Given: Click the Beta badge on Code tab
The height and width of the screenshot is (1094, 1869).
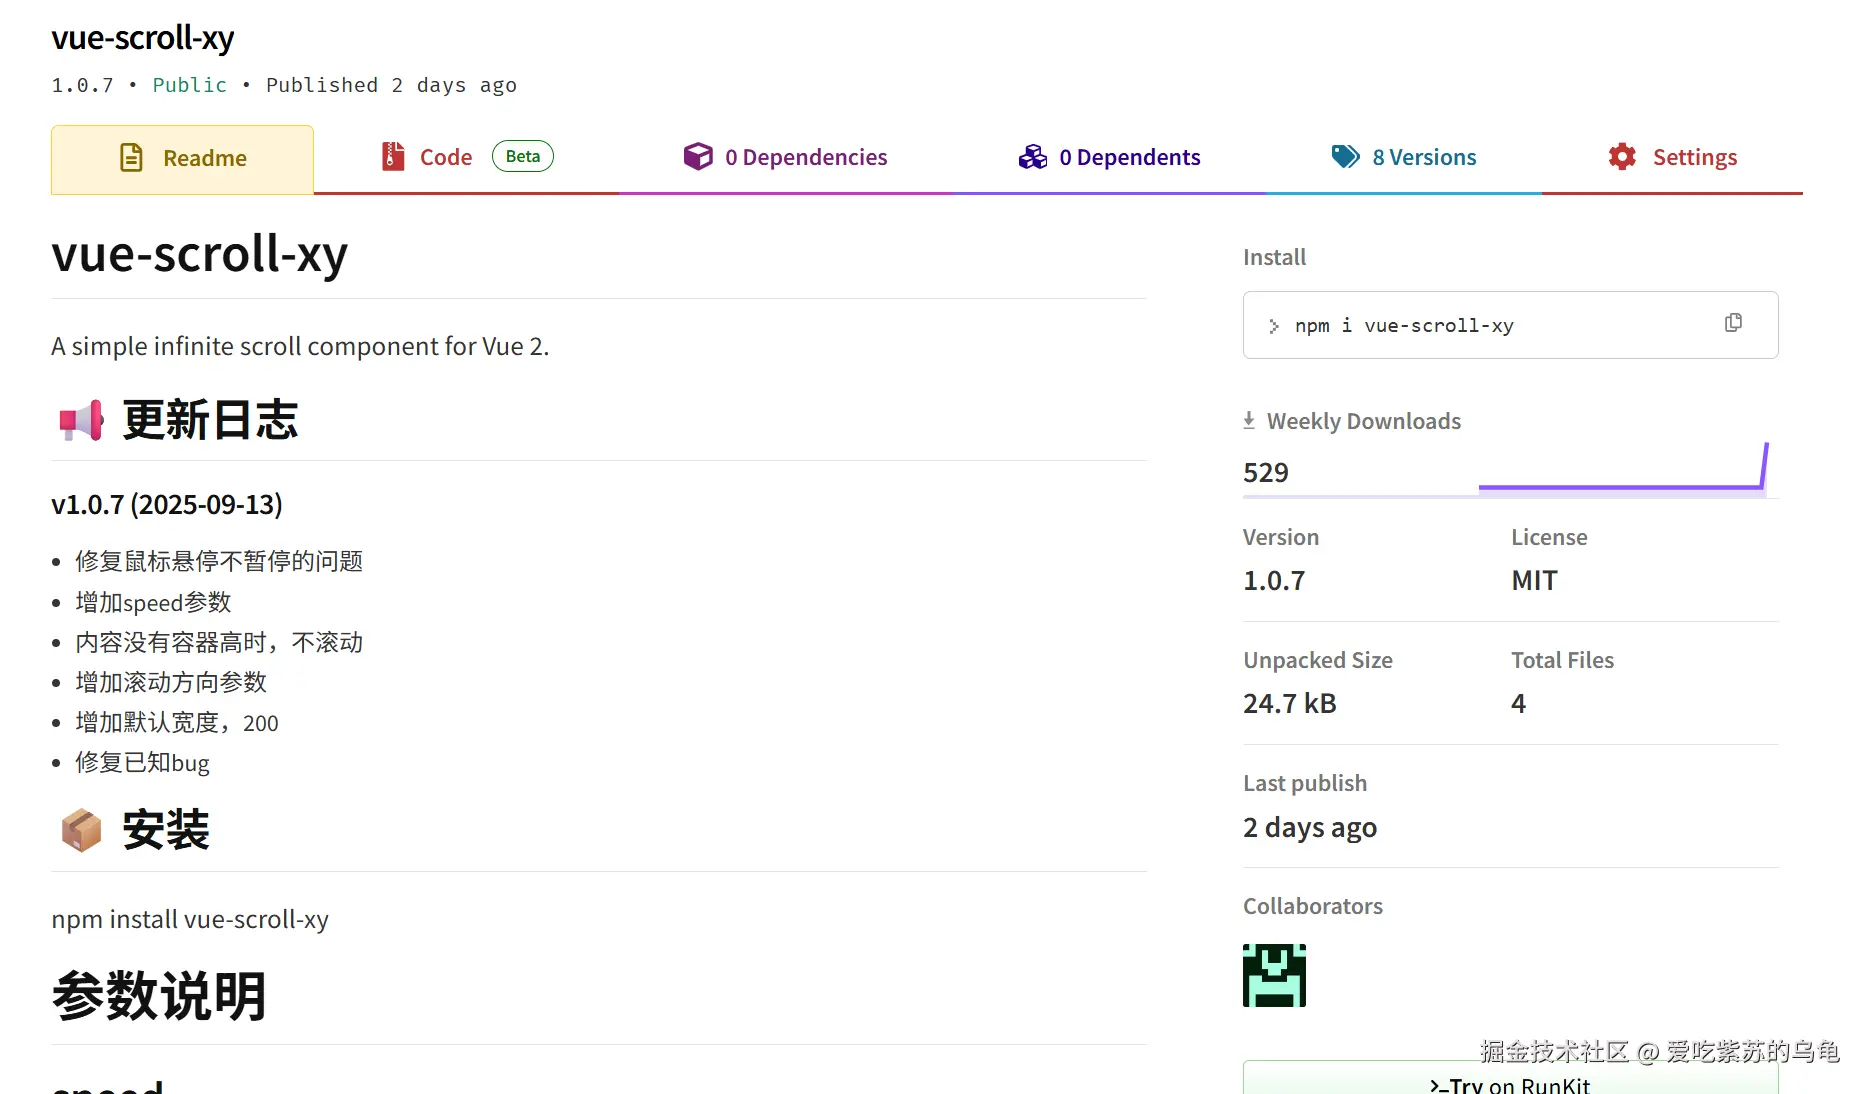Looking at the screenshot, I should click(523, 157).
